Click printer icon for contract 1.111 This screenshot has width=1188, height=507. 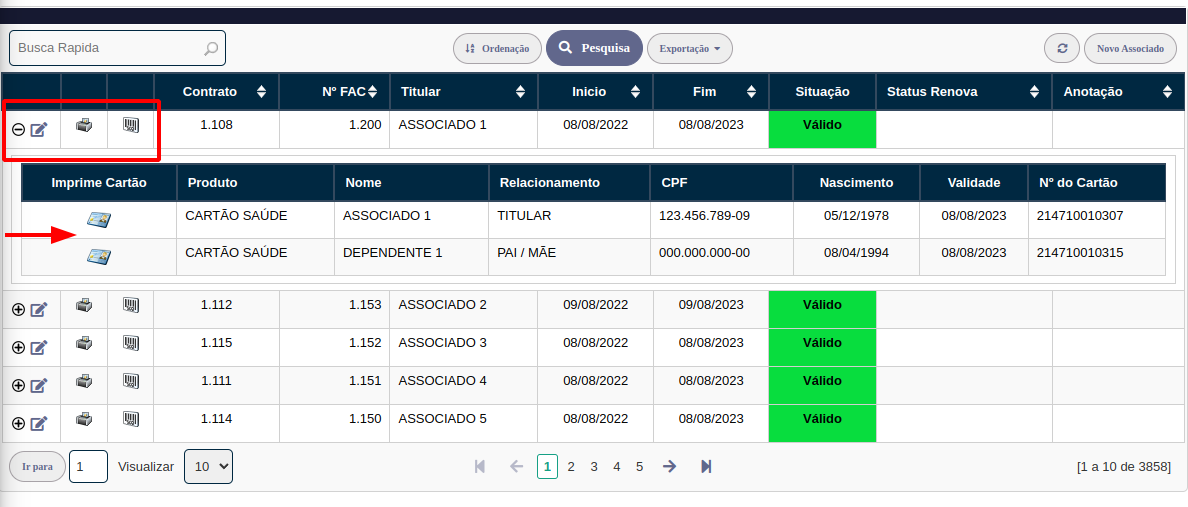[84, 381]
